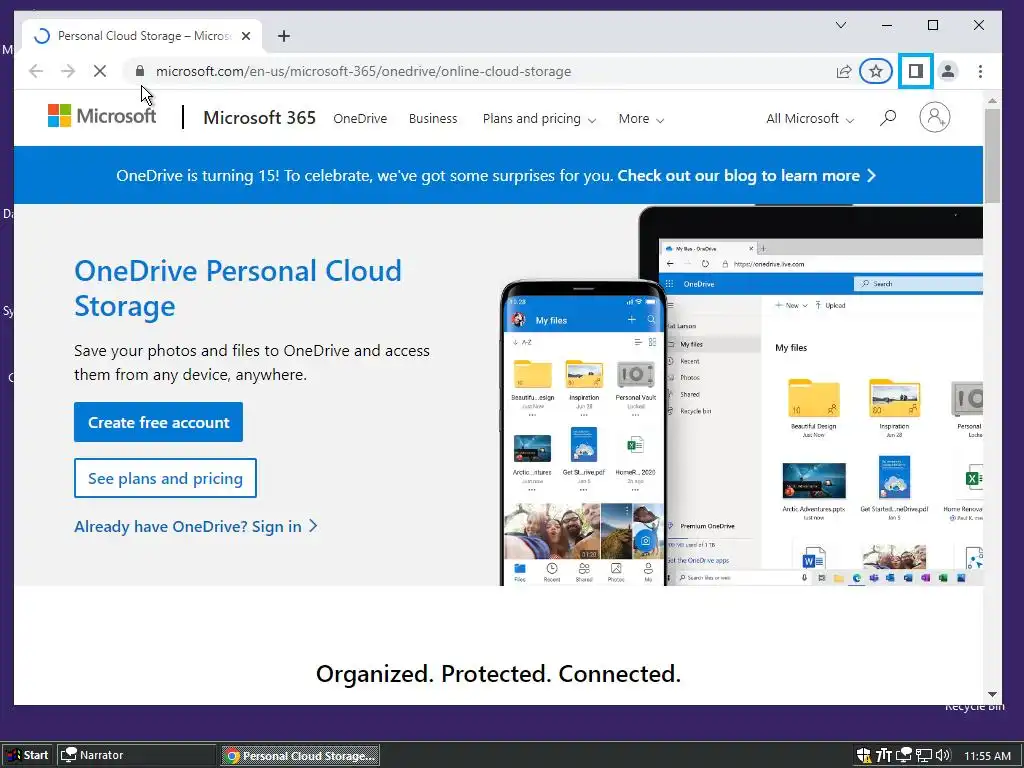1024x768 pixels.
Task: Click the network tray icon
Action: tap(923, 755)
